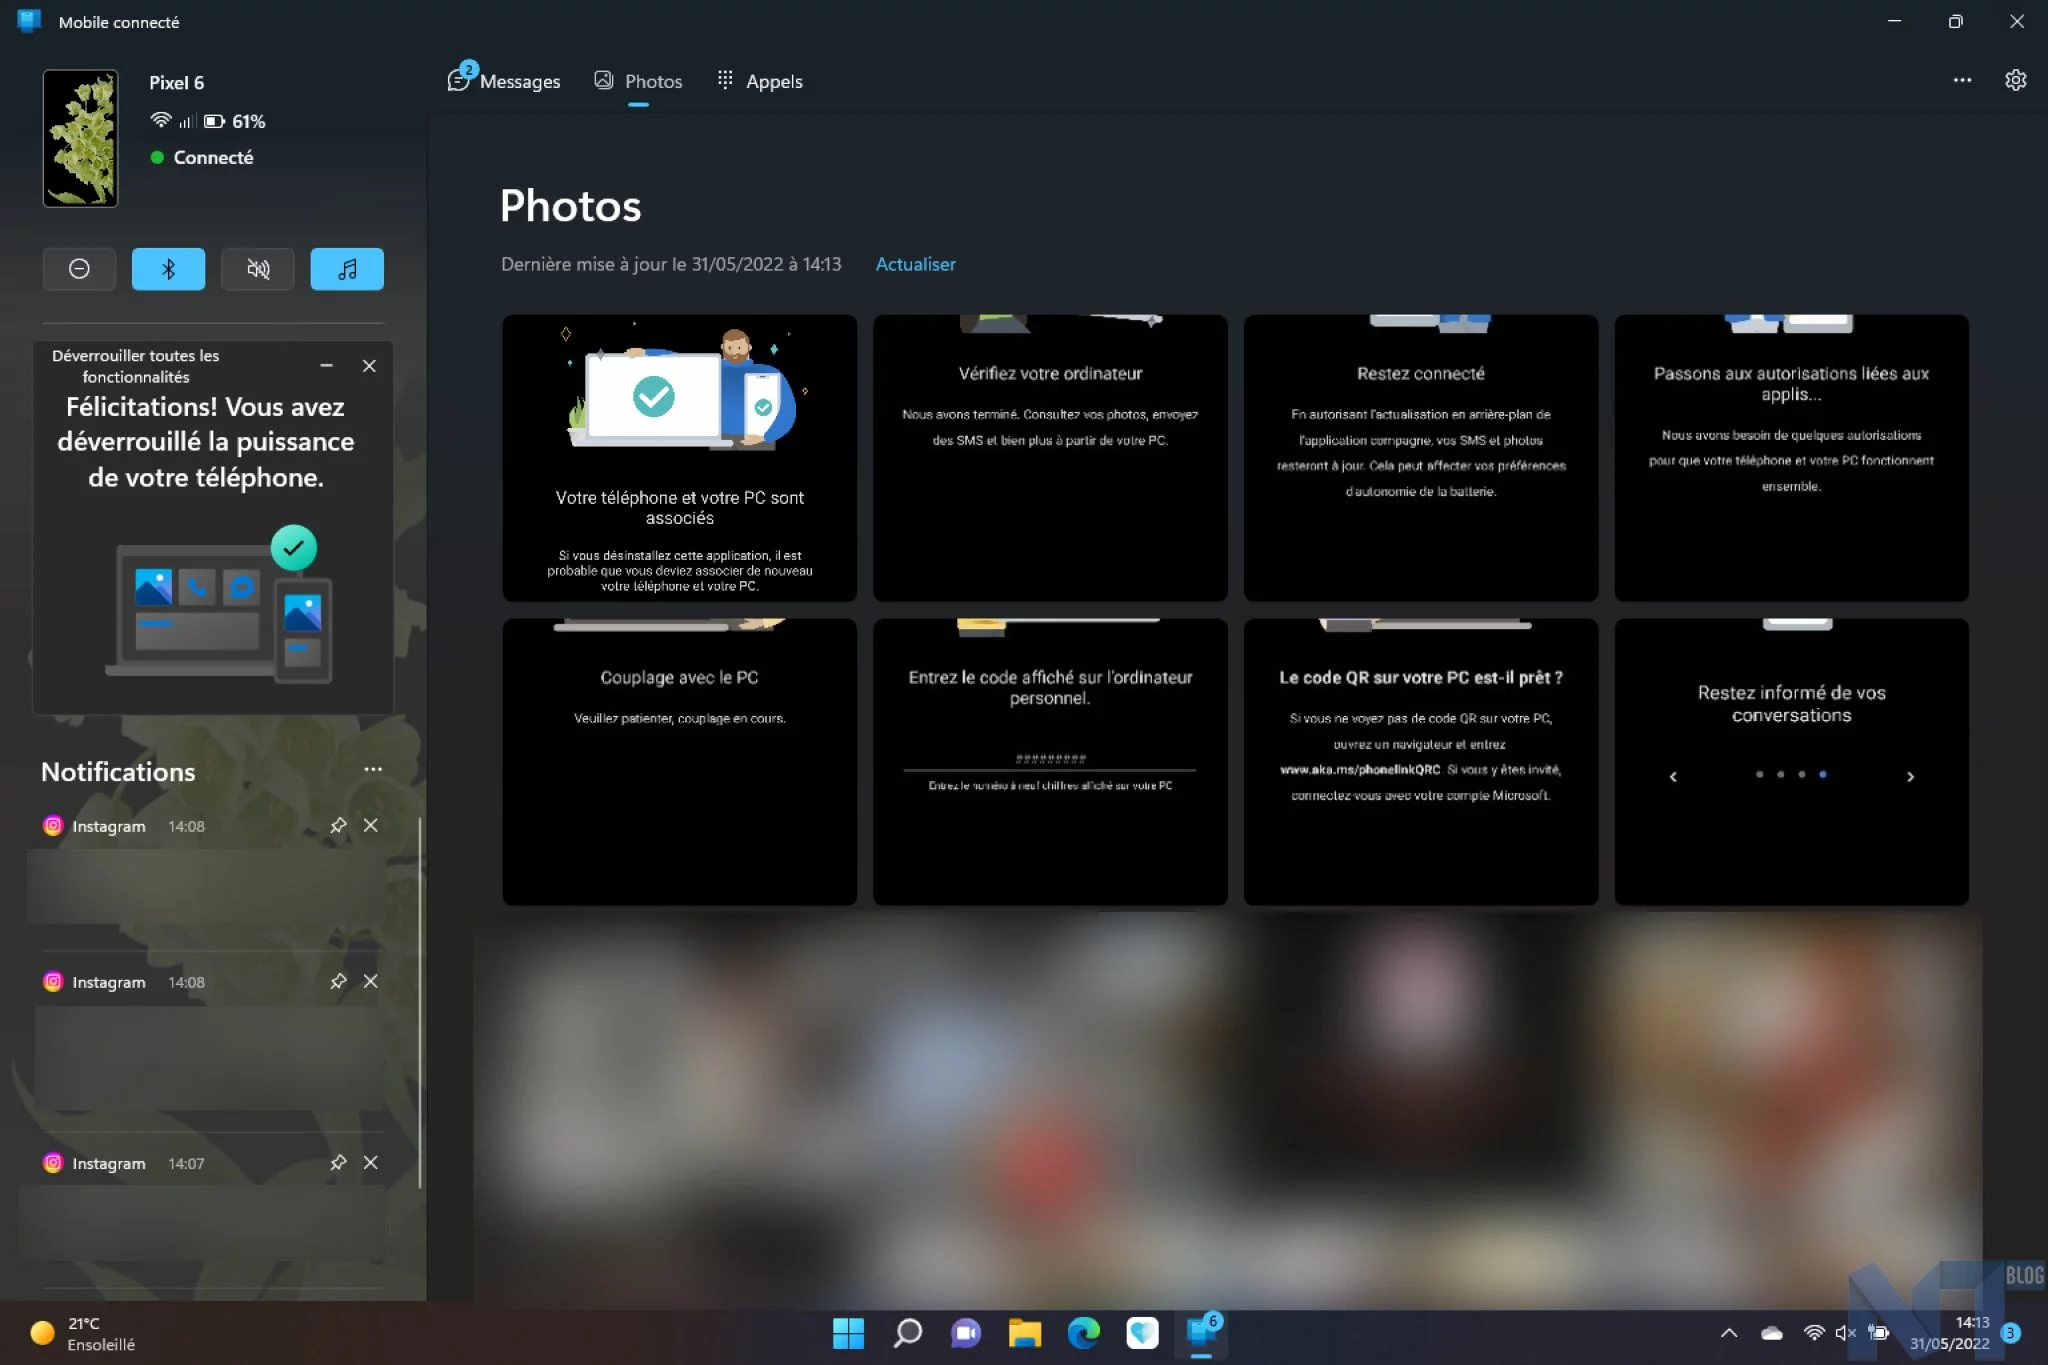Viewport: 2048px width, 1365px height.
Task: Click the OneDrive cloud tray icon
Action: click(1771, 1333)
